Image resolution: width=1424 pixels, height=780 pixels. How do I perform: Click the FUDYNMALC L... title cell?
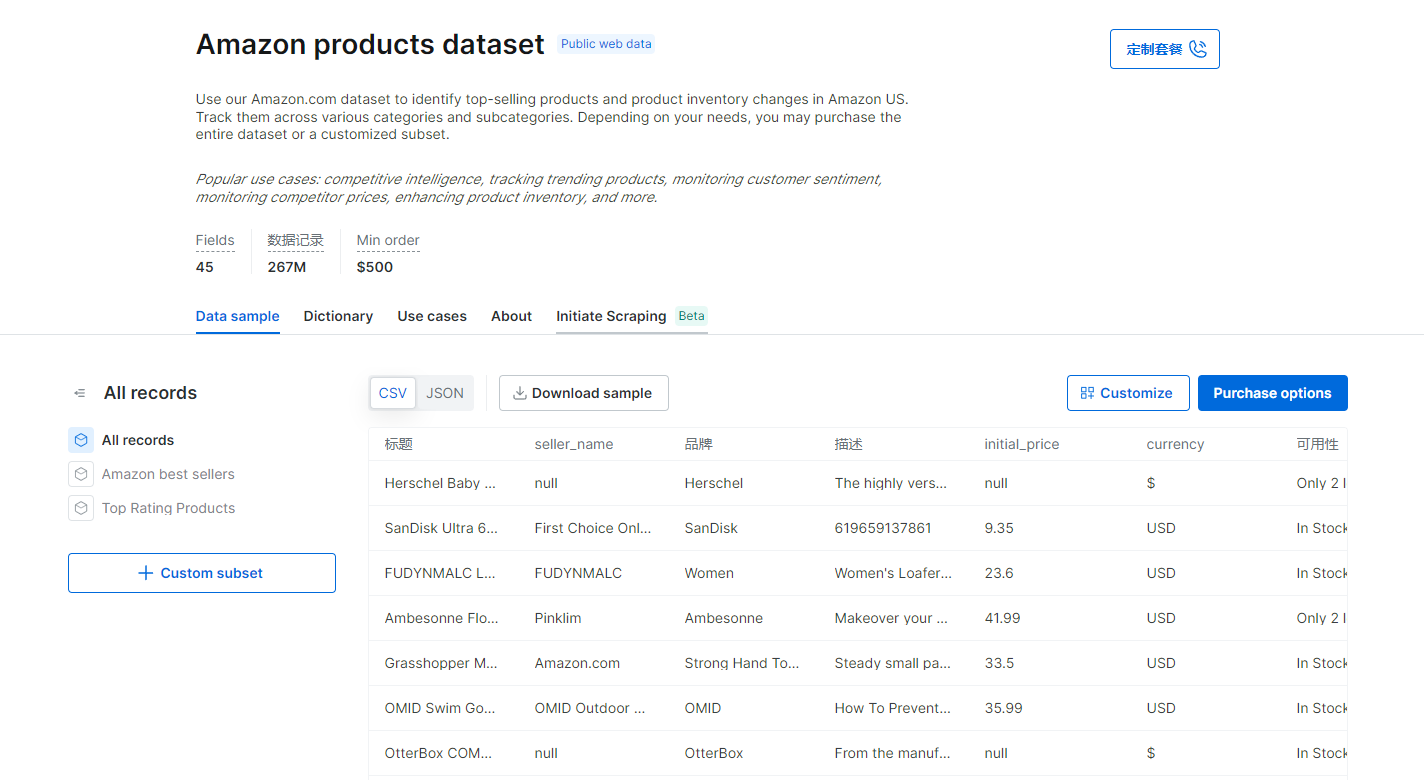point(440,573)
